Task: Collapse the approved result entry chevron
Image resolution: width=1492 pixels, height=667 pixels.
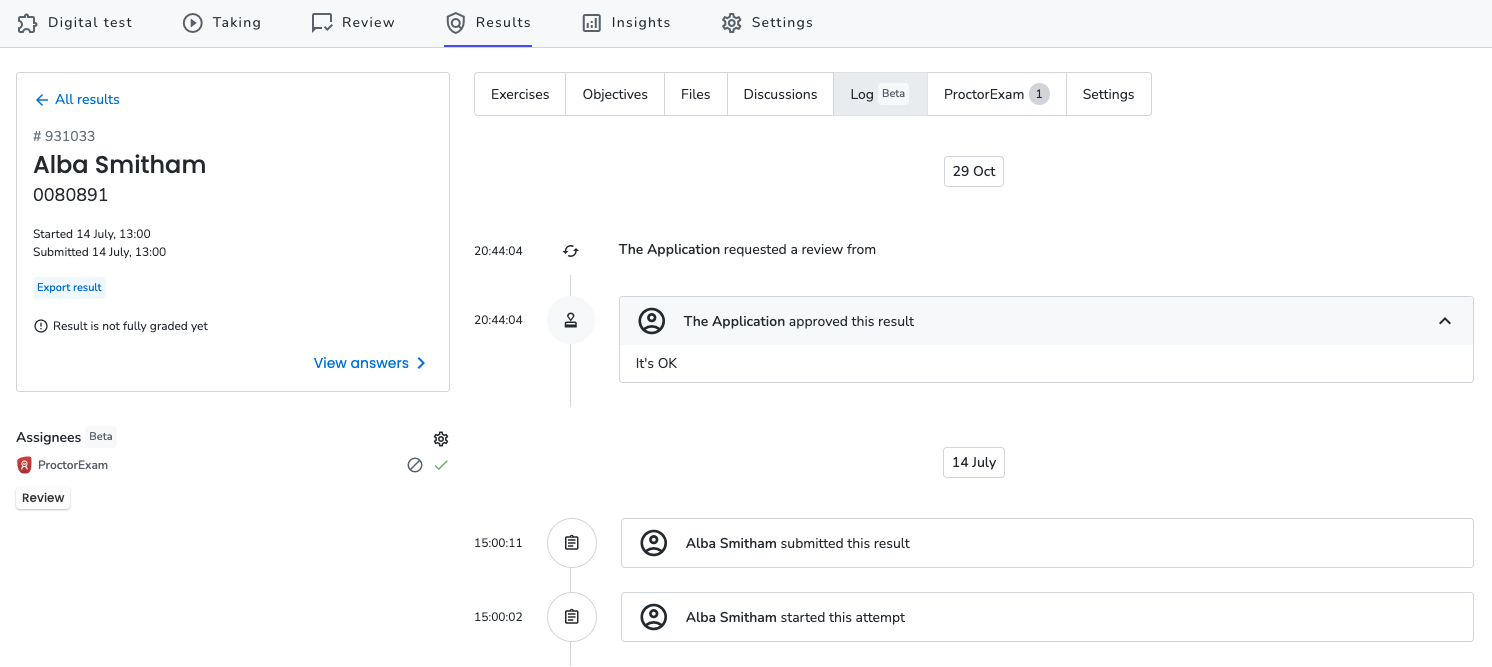Action: (x=1445, y=321)
